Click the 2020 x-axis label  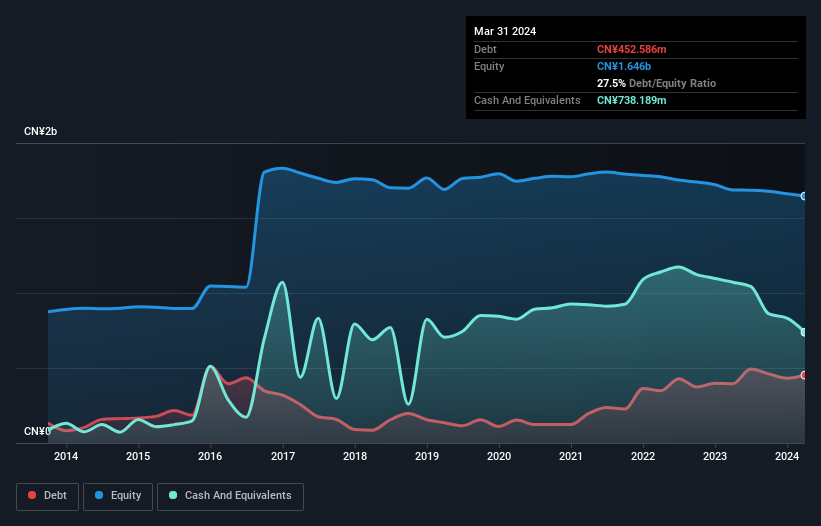[x=499, y=456]
